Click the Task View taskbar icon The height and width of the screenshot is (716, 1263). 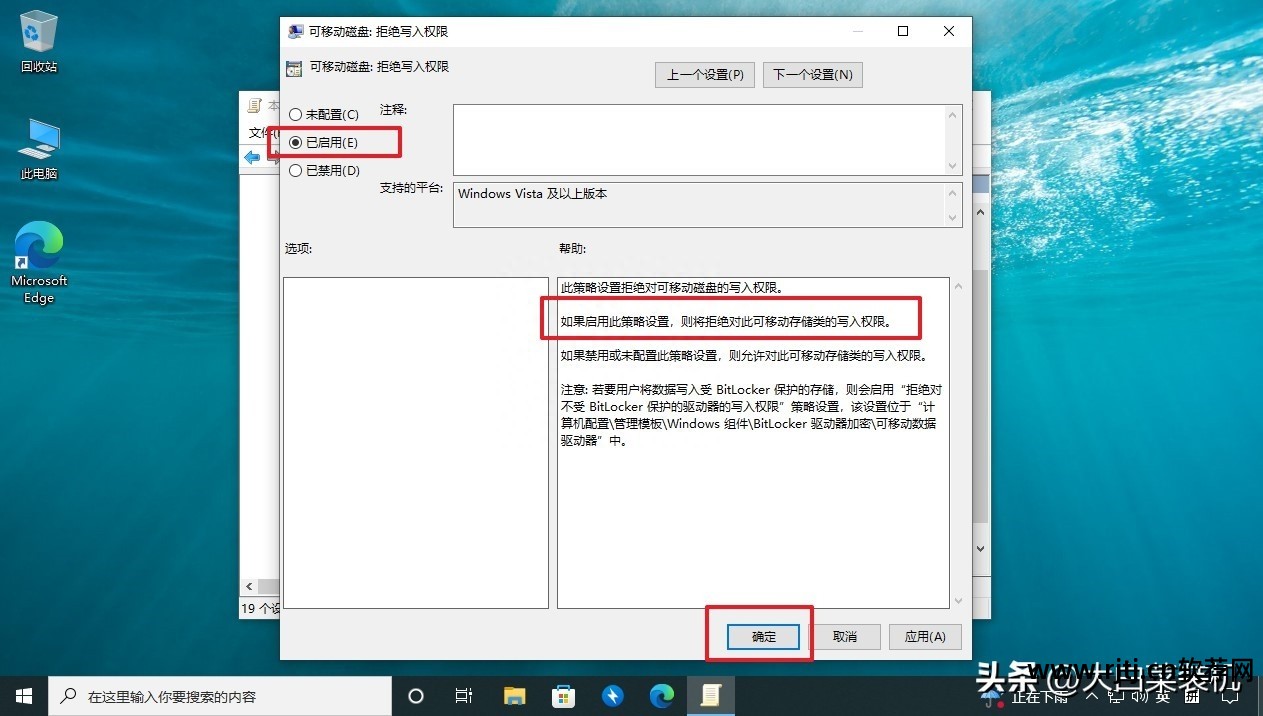464,696
